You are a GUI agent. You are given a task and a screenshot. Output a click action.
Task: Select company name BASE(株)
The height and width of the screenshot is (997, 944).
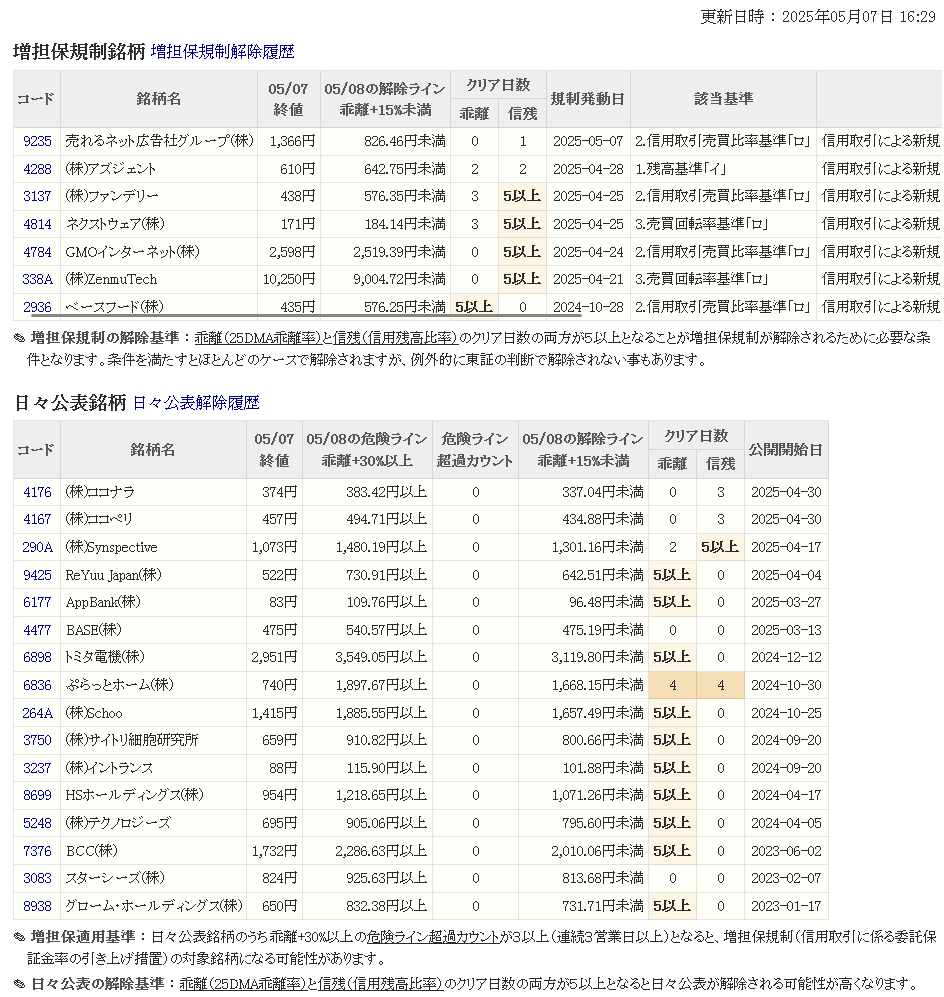point(93,630)
